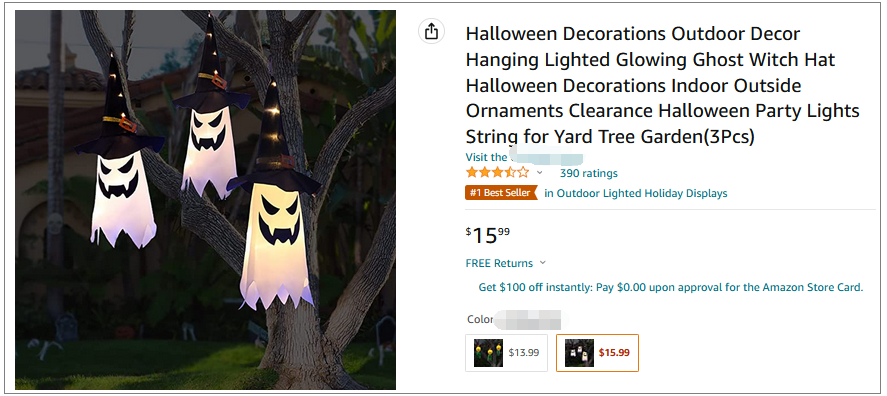This screenshot has height=396, width=887.
Task: Click the #1 Best Seller badge
Action: 500,193
